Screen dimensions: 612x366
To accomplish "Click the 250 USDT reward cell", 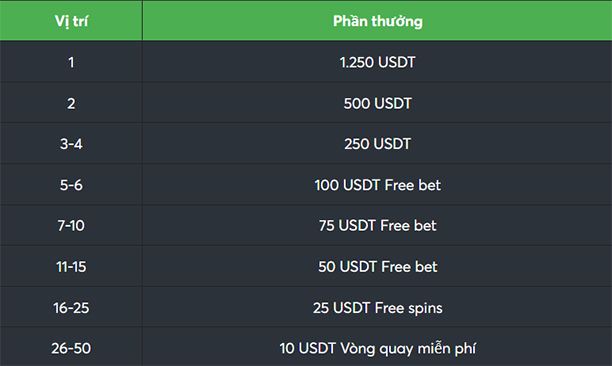I will point(377,144).
